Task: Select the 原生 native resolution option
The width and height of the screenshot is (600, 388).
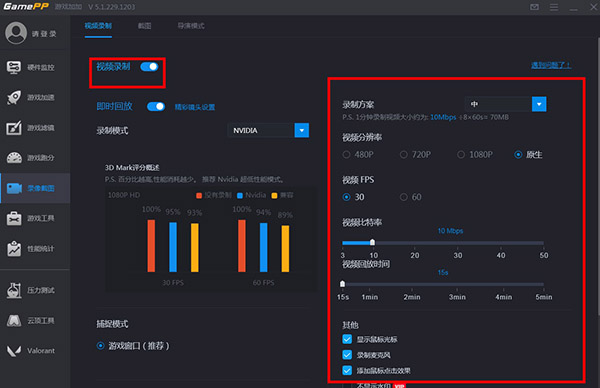Action: pos(528,155)
